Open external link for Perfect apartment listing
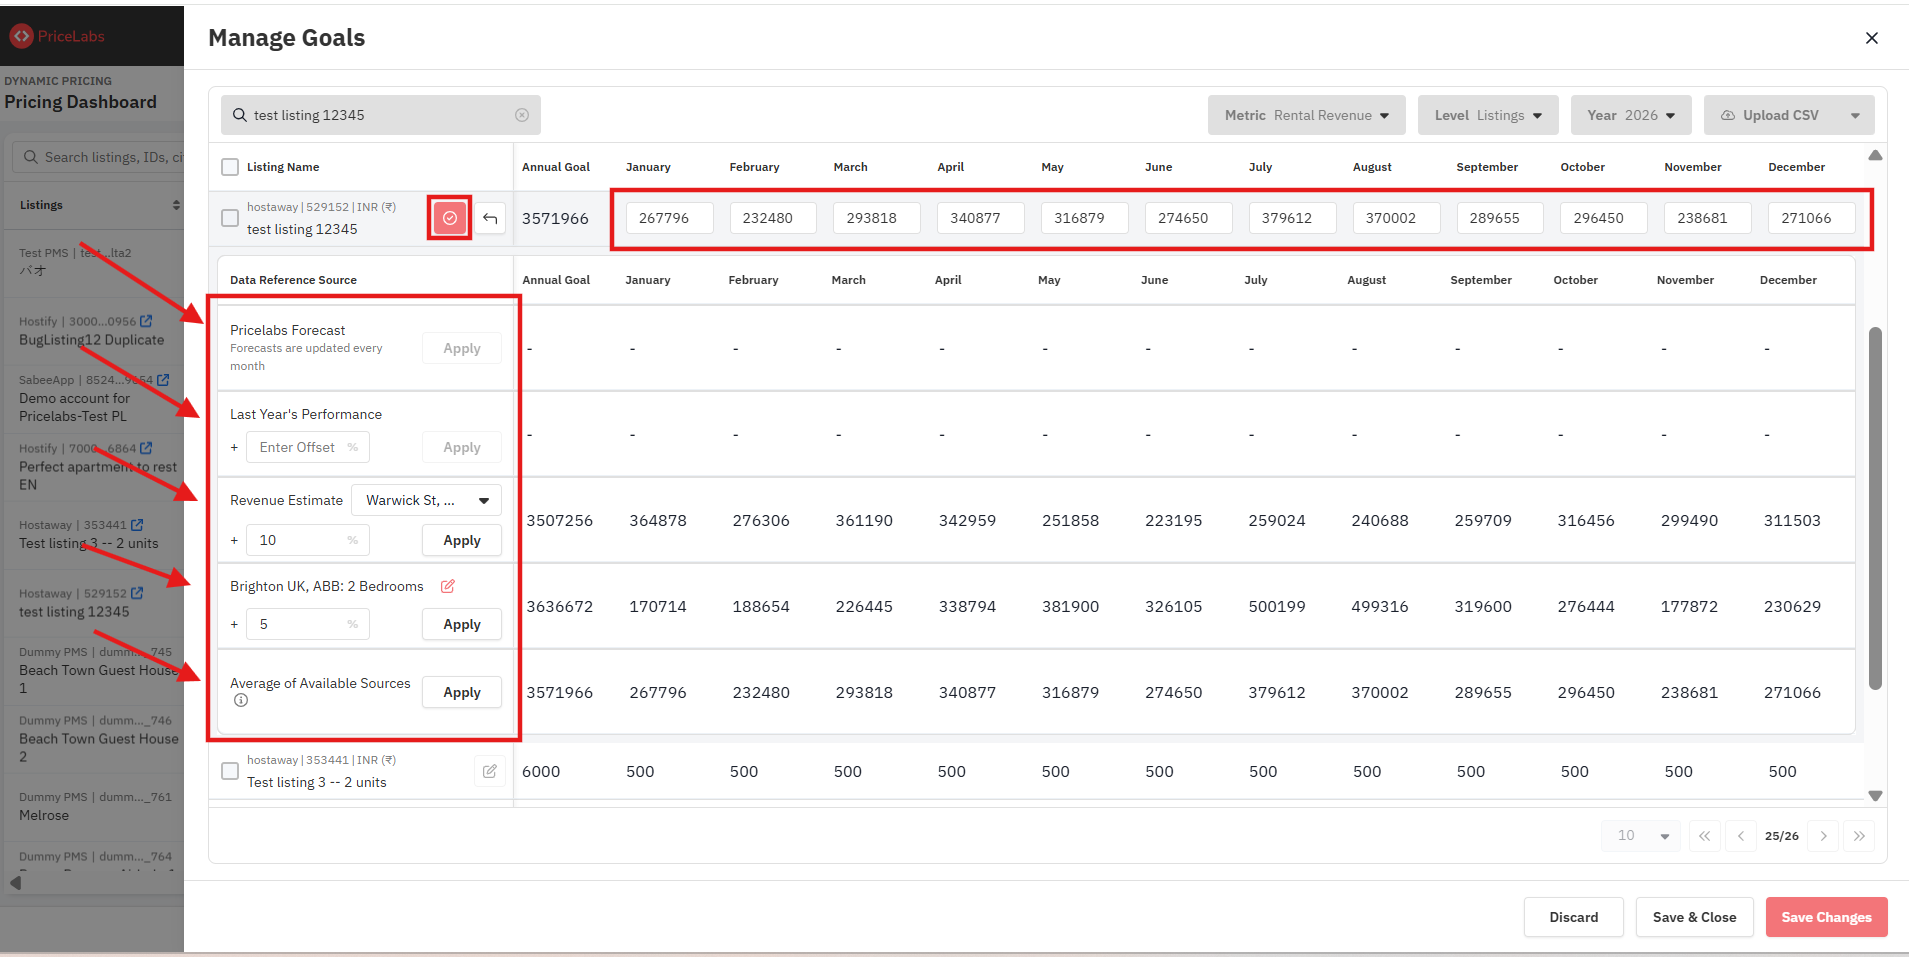Viewport: 1909px width, 957px height. 146,448
